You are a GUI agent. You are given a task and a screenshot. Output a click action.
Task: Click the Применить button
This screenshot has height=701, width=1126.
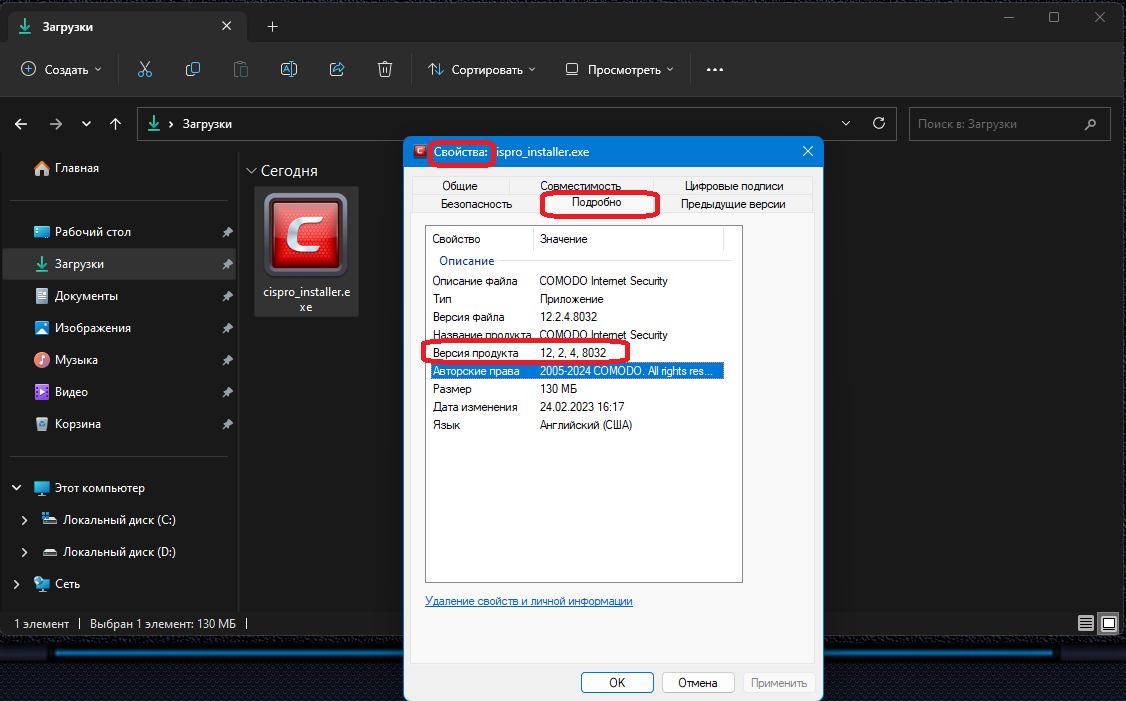point(779,682)
